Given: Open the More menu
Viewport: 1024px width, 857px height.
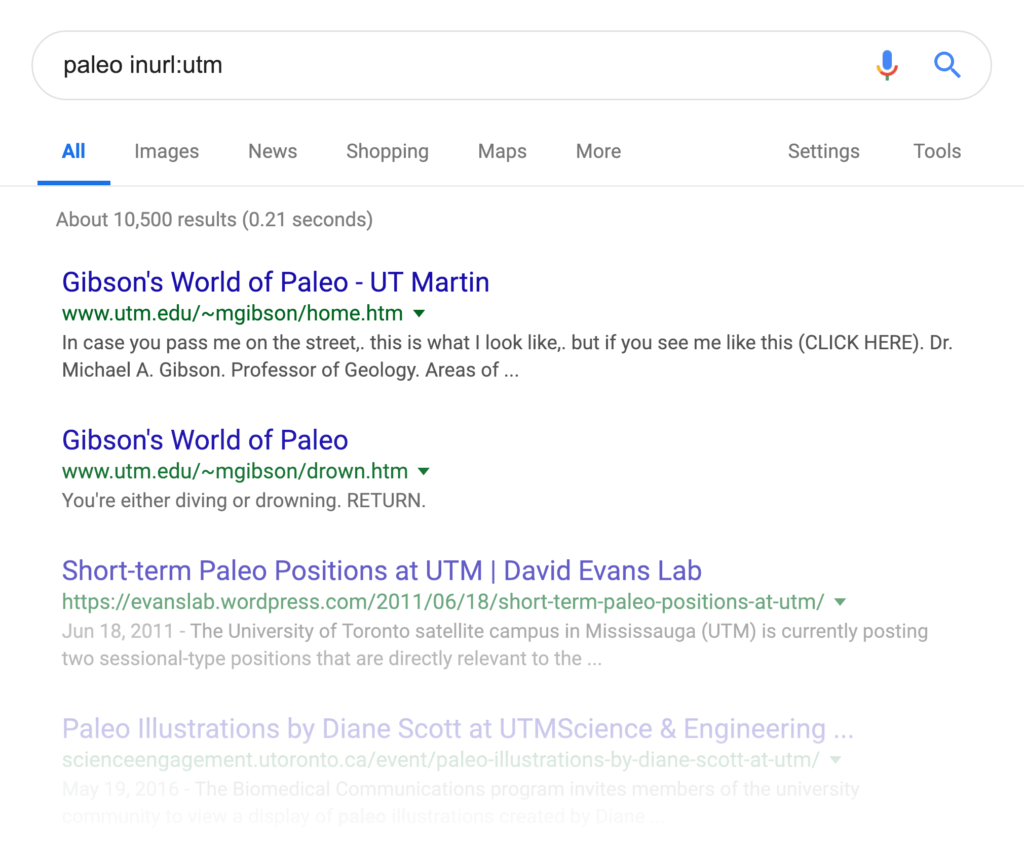Looking at the screenshot, I should 597,151.
